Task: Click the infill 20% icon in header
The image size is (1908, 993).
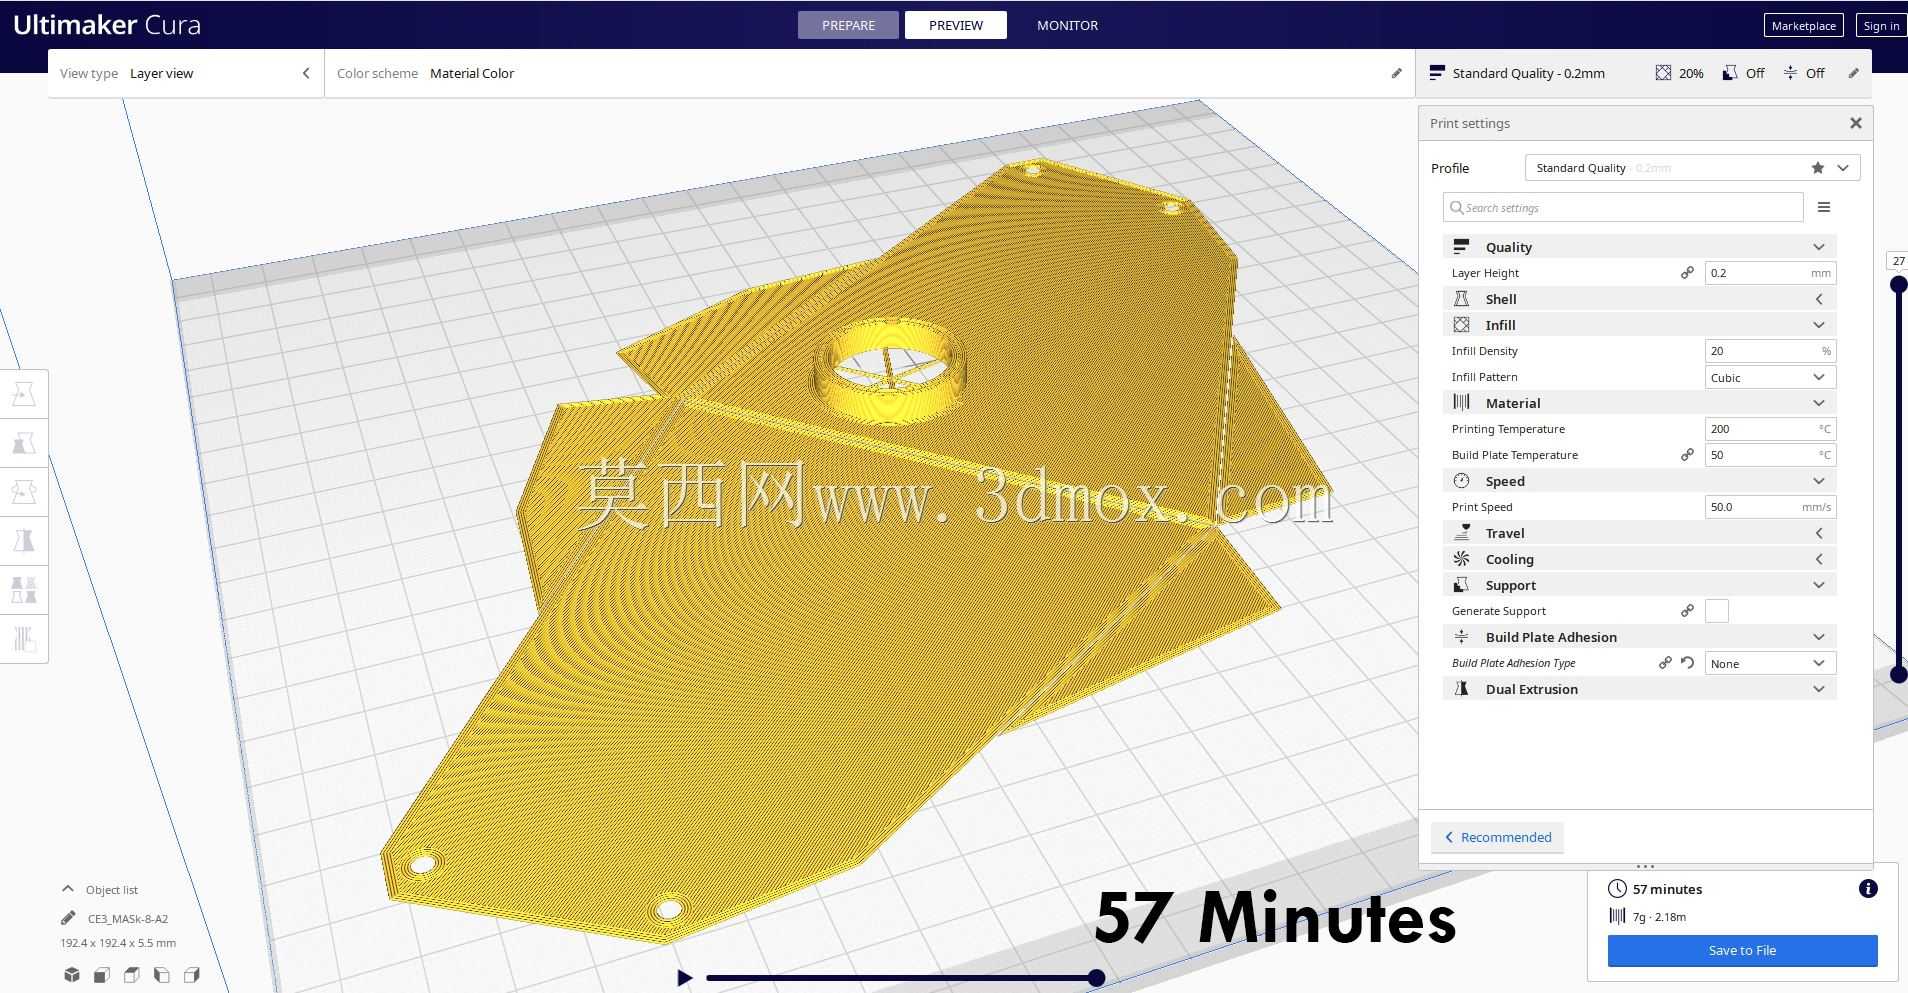Action: 1662,73
